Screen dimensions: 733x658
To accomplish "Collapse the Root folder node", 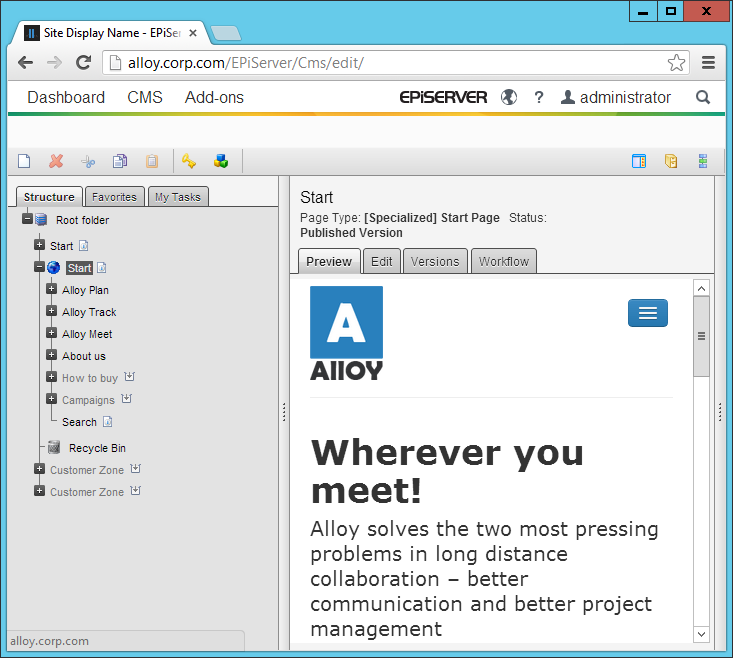I will 28,219.
